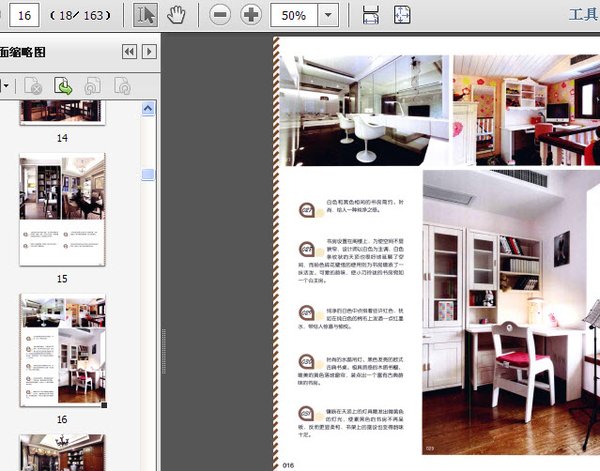The width and height of the screenshot is (600, 471).
Task: Click the thumbnail panel scrollbar handle
Action: click(148, 175)
